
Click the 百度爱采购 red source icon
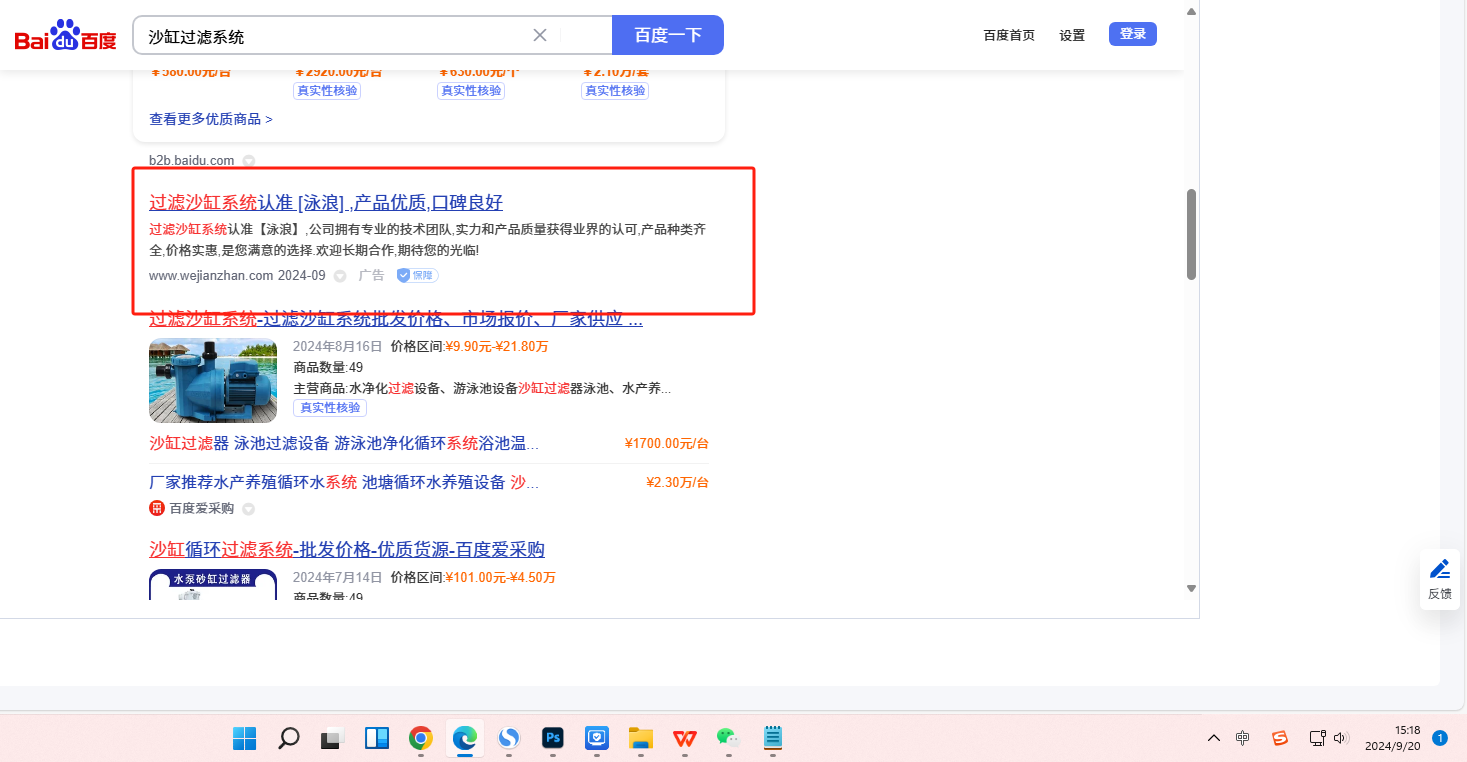(157, 508)
